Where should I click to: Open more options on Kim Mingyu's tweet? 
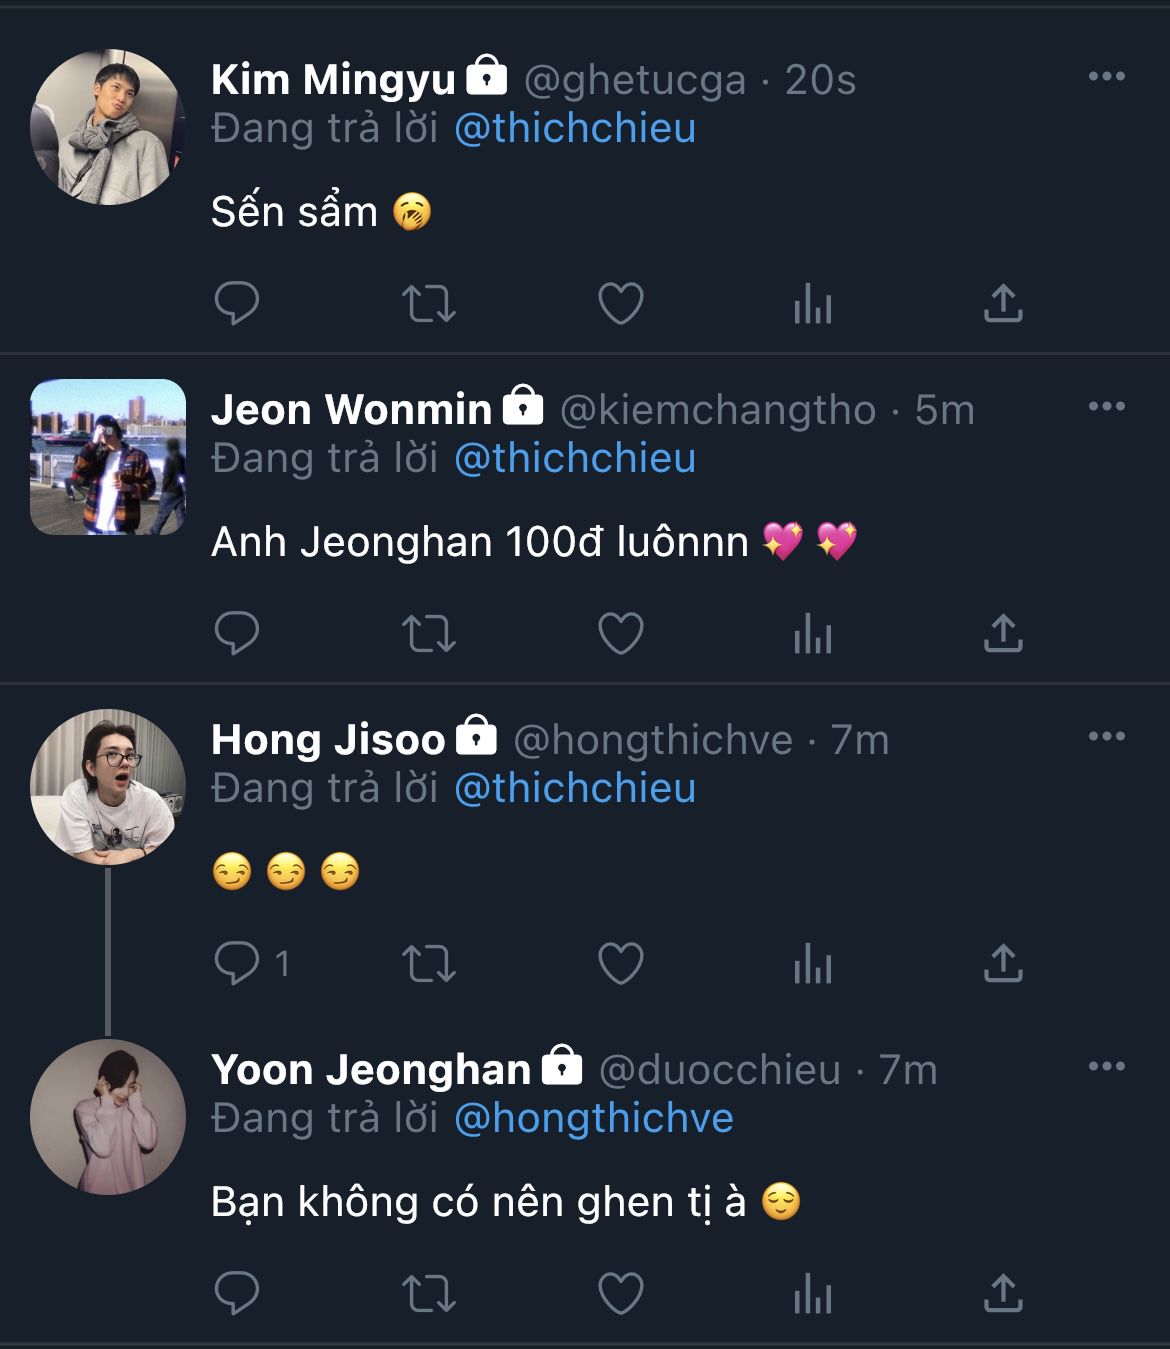click(x=1106, y=77)
